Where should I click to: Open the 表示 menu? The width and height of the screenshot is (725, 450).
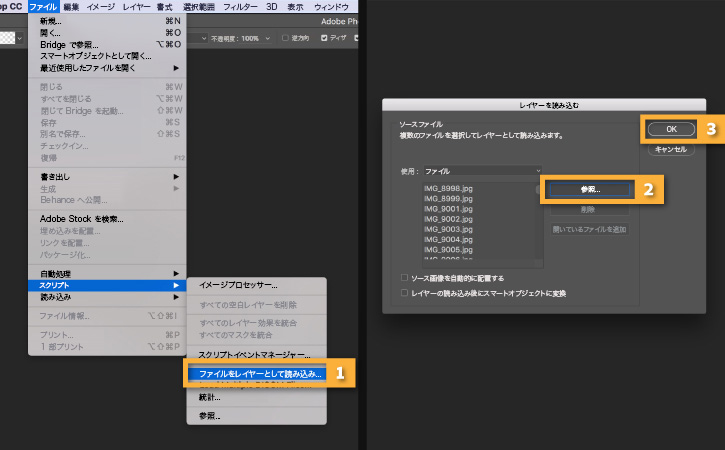click(295, 6)
